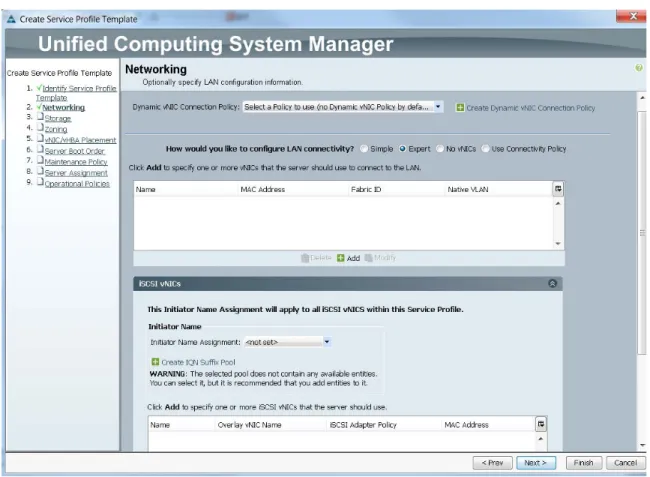Image resolution: width=650 pixels, height=477 pixels.
Task: Go to the Zoning wizard step
Action: pyautogui.click(x=56, y=129)
